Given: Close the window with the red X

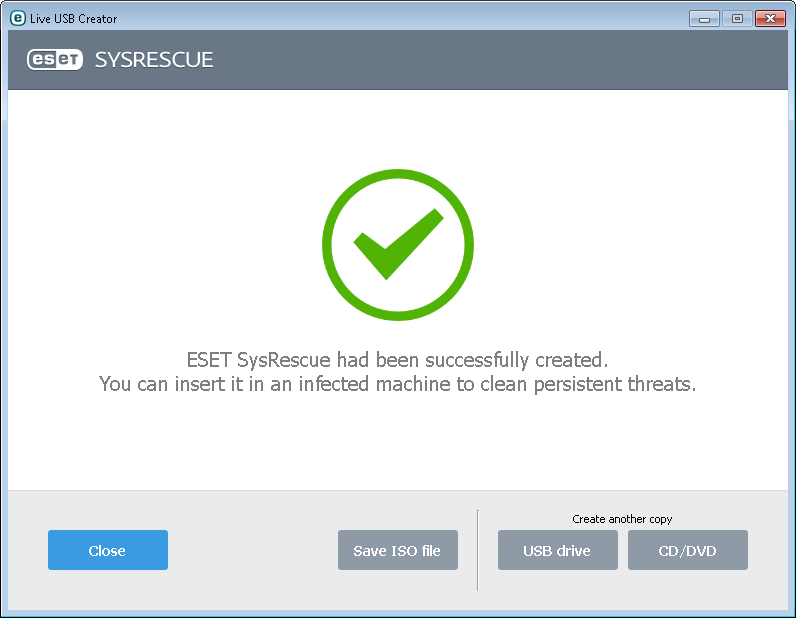Looking at the screenshot, I should (x=770, y=18).
